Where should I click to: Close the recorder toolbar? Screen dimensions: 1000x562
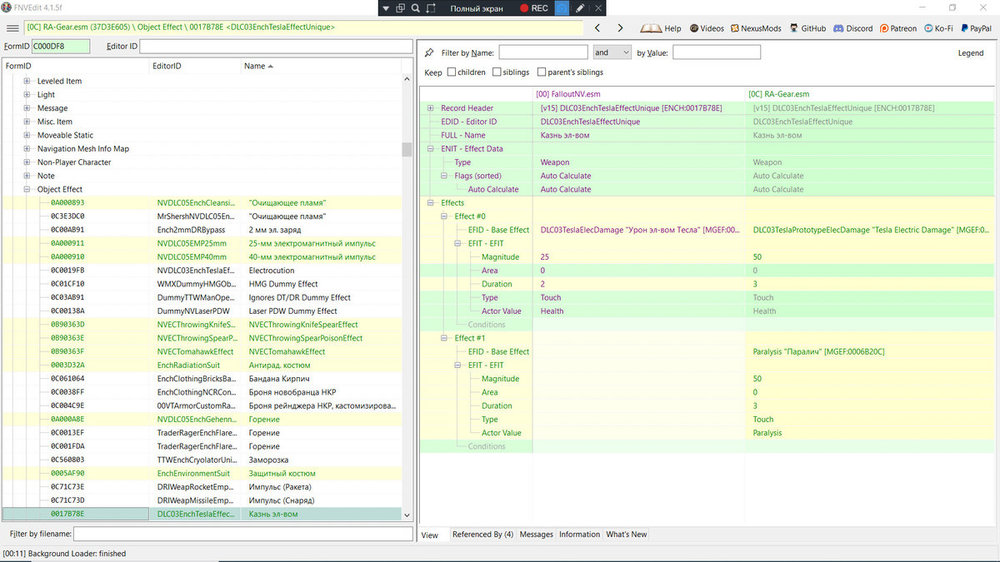[598, 8]
